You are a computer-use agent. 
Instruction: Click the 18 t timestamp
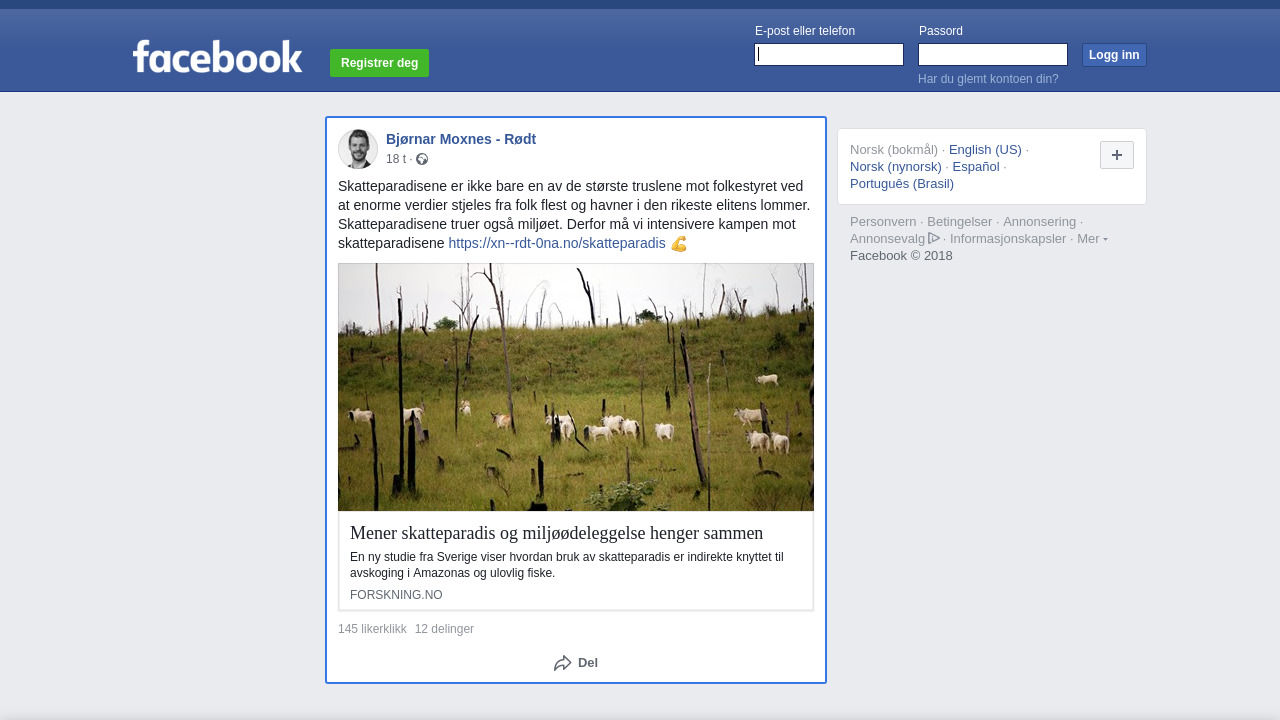click(x=396, y=159)
